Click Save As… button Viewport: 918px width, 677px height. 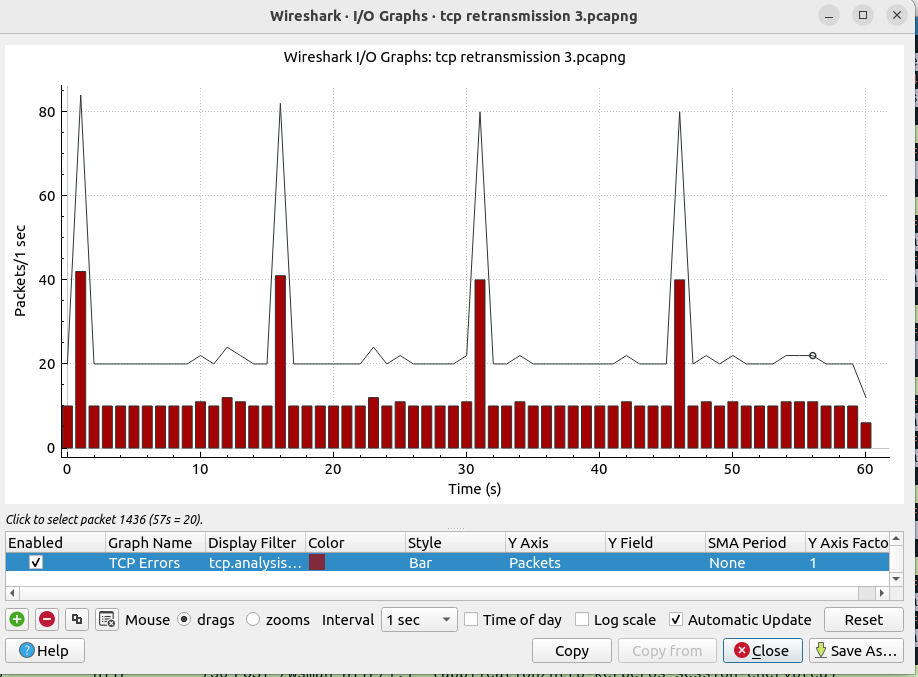[x=857, y=651]
